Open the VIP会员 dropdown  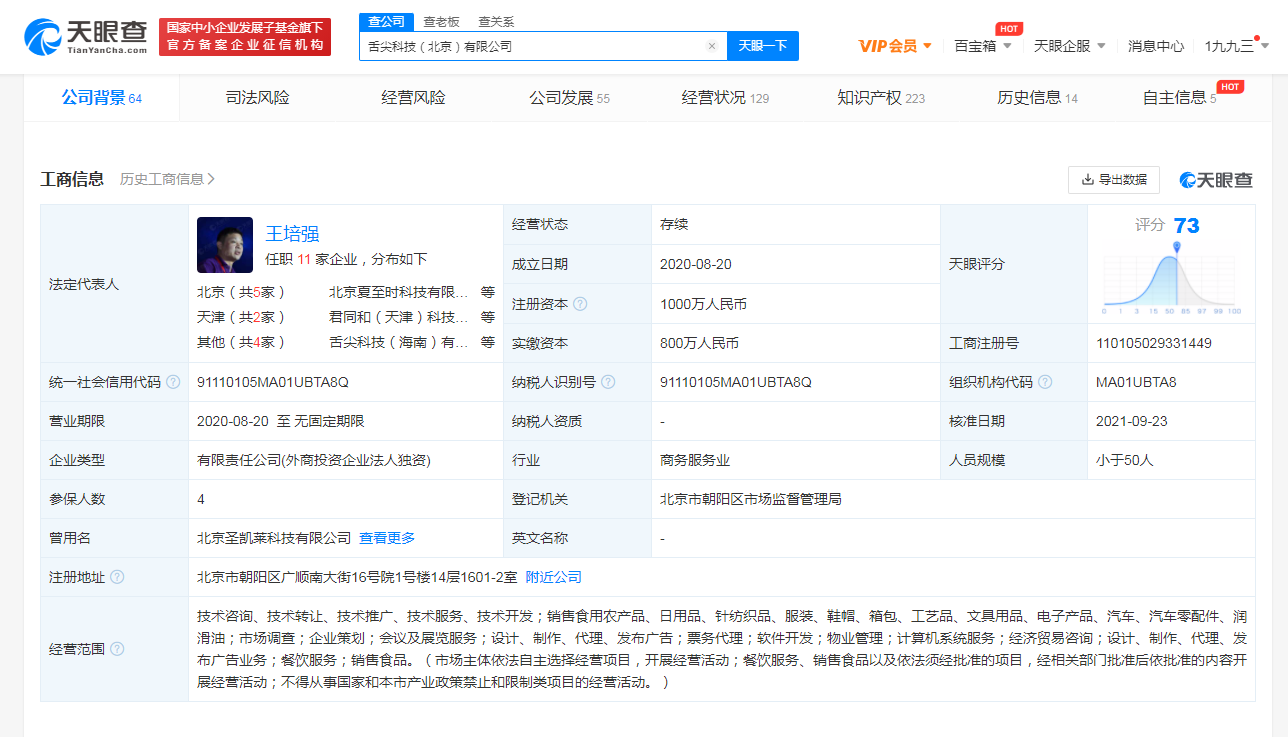[x=895, y=46]
